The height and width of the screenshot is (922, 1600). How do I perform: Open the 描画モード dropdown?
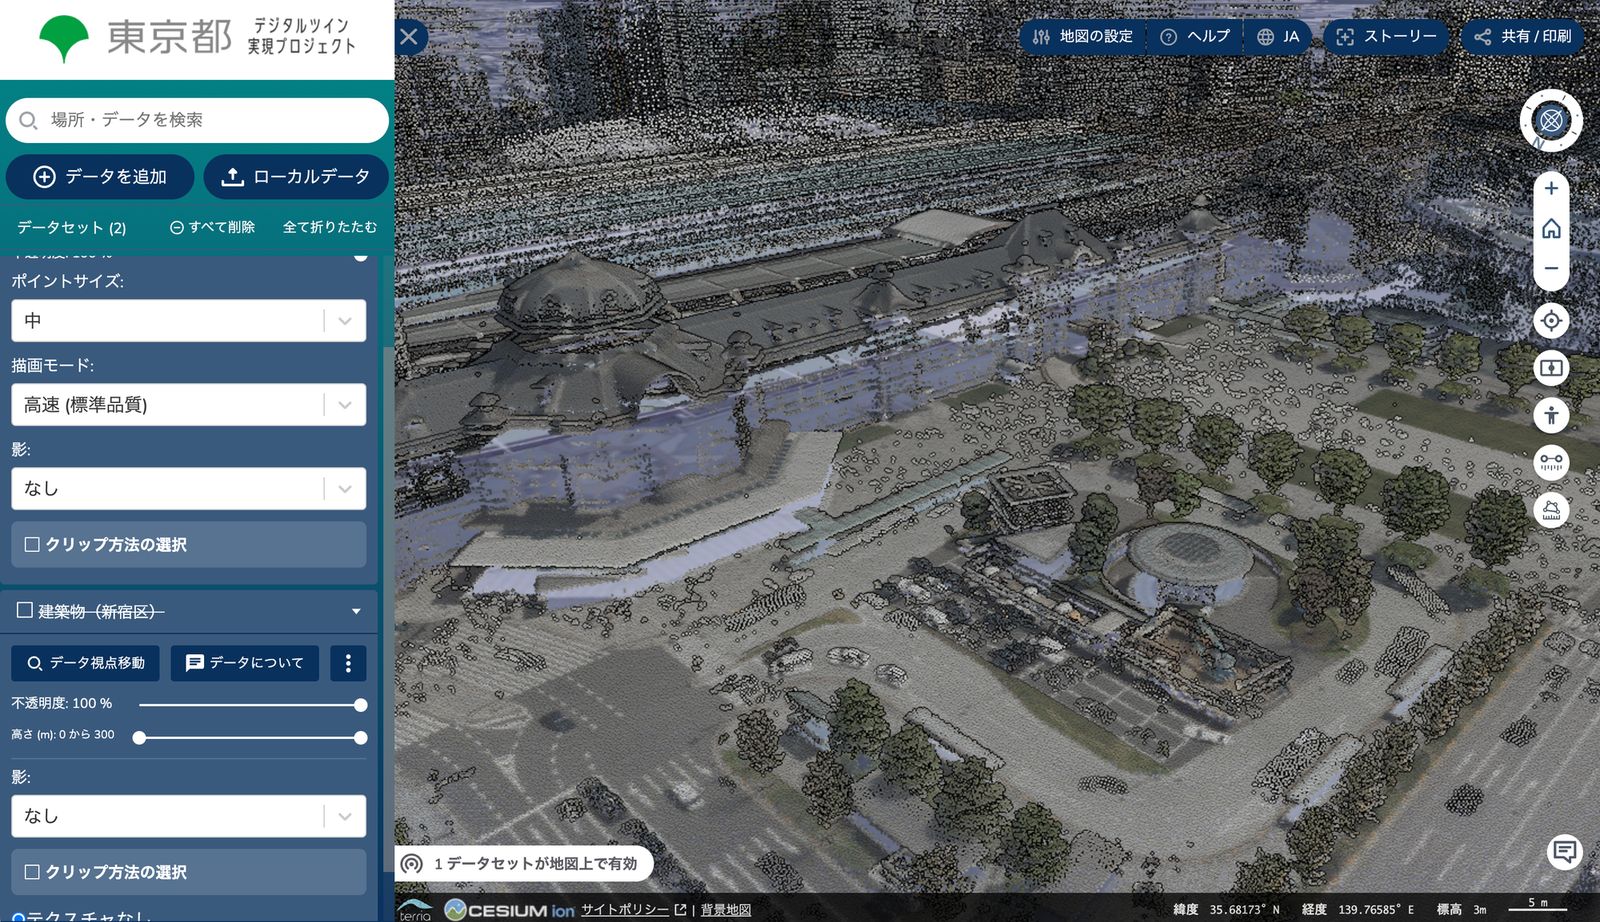pyautogui.click(x=189, y=405)
